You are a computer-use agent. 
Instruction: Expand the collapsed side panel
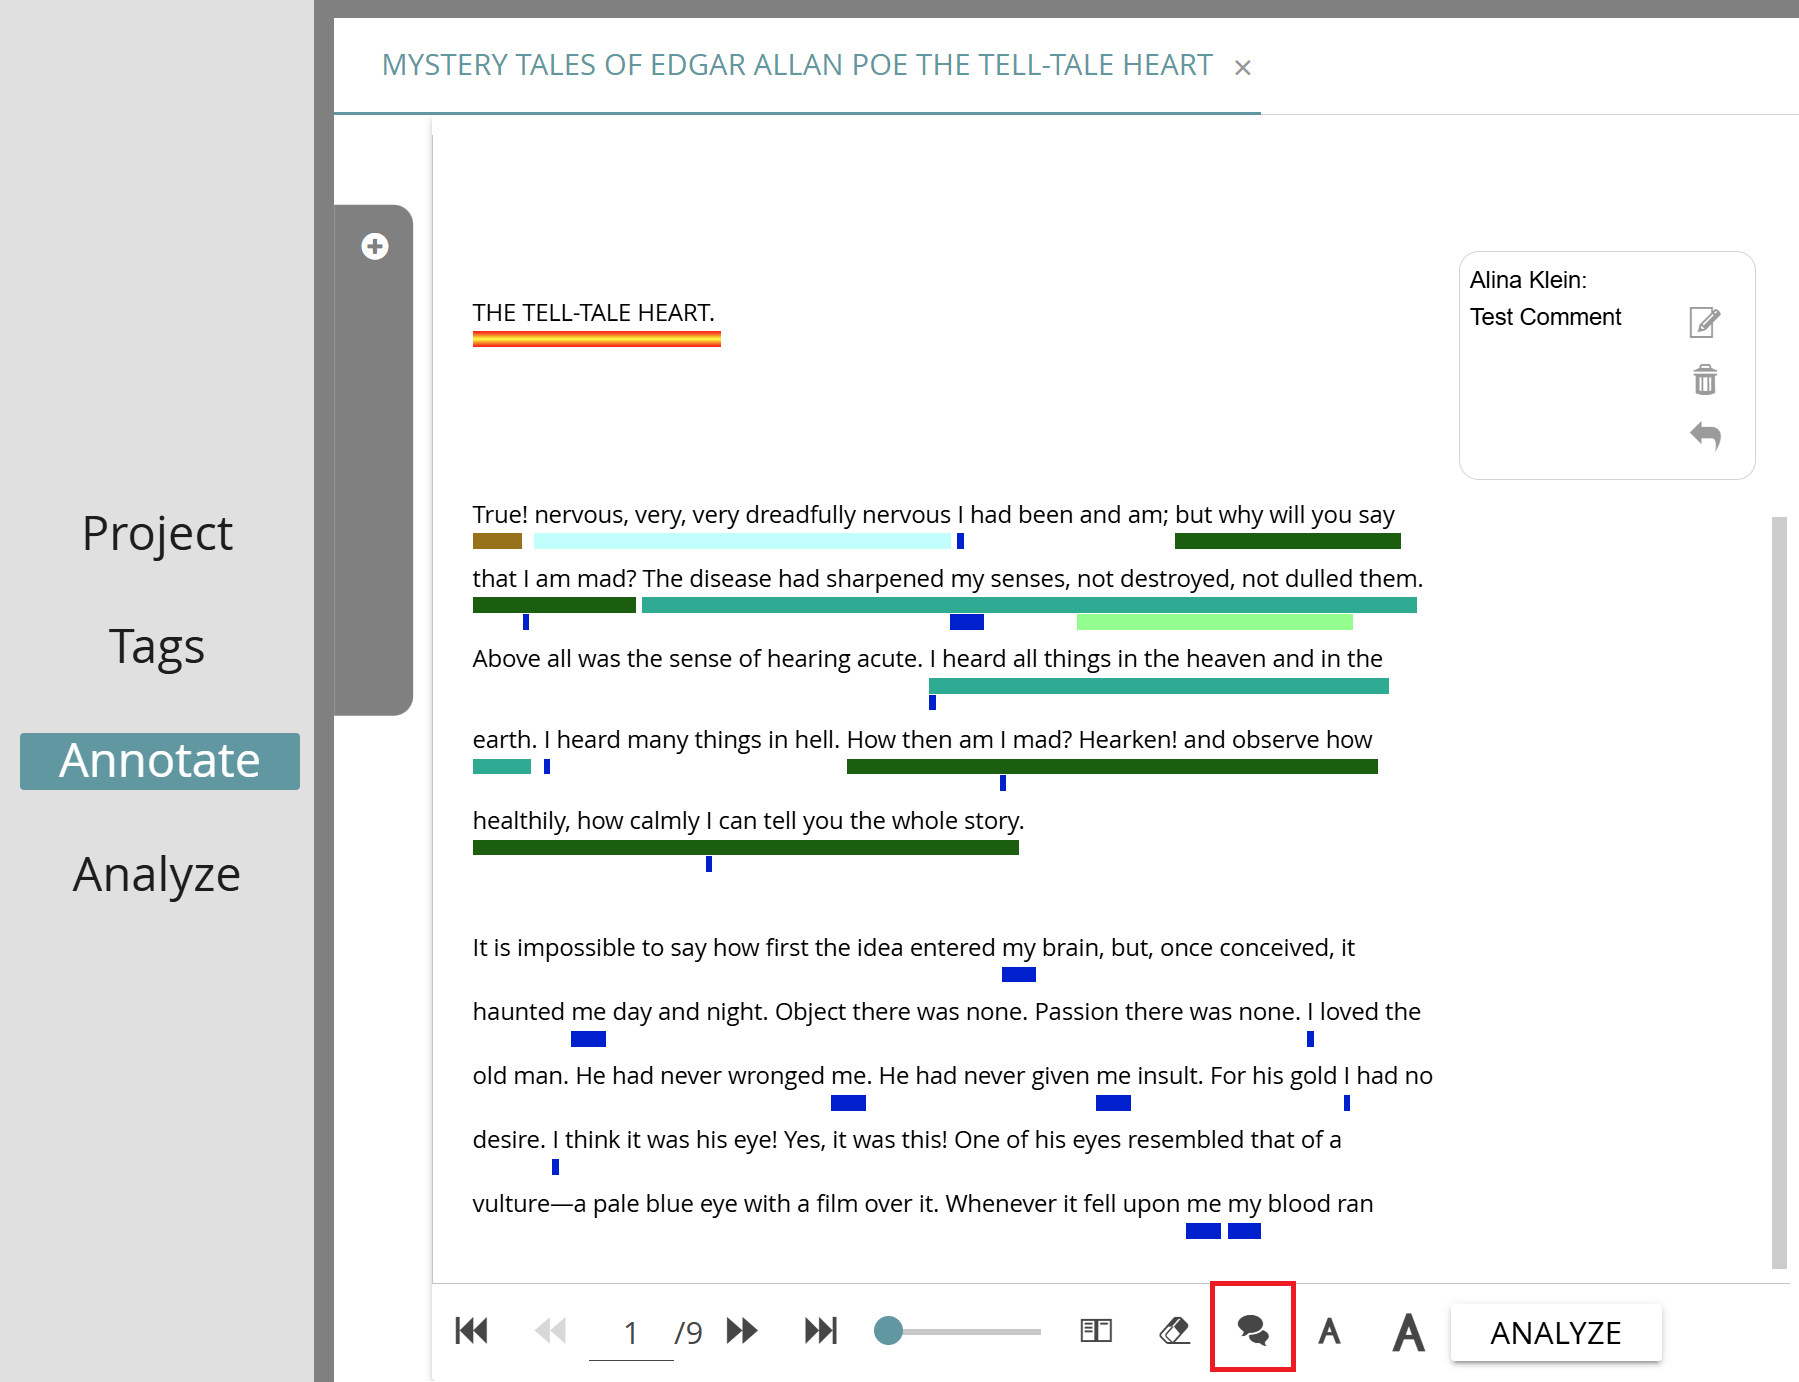click(x=374, y=245)
